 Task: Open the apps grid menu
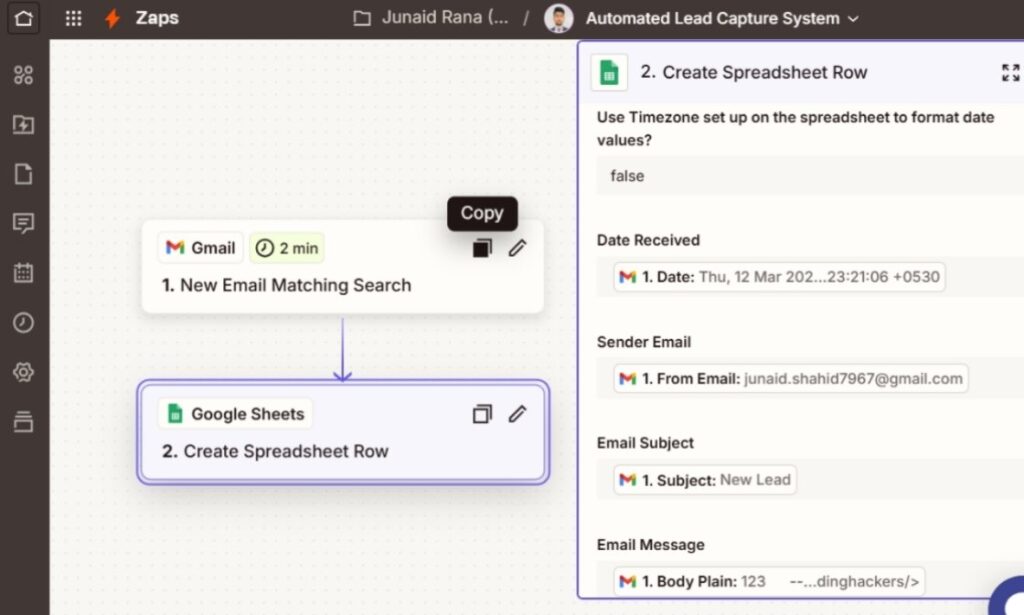point(74,18)
